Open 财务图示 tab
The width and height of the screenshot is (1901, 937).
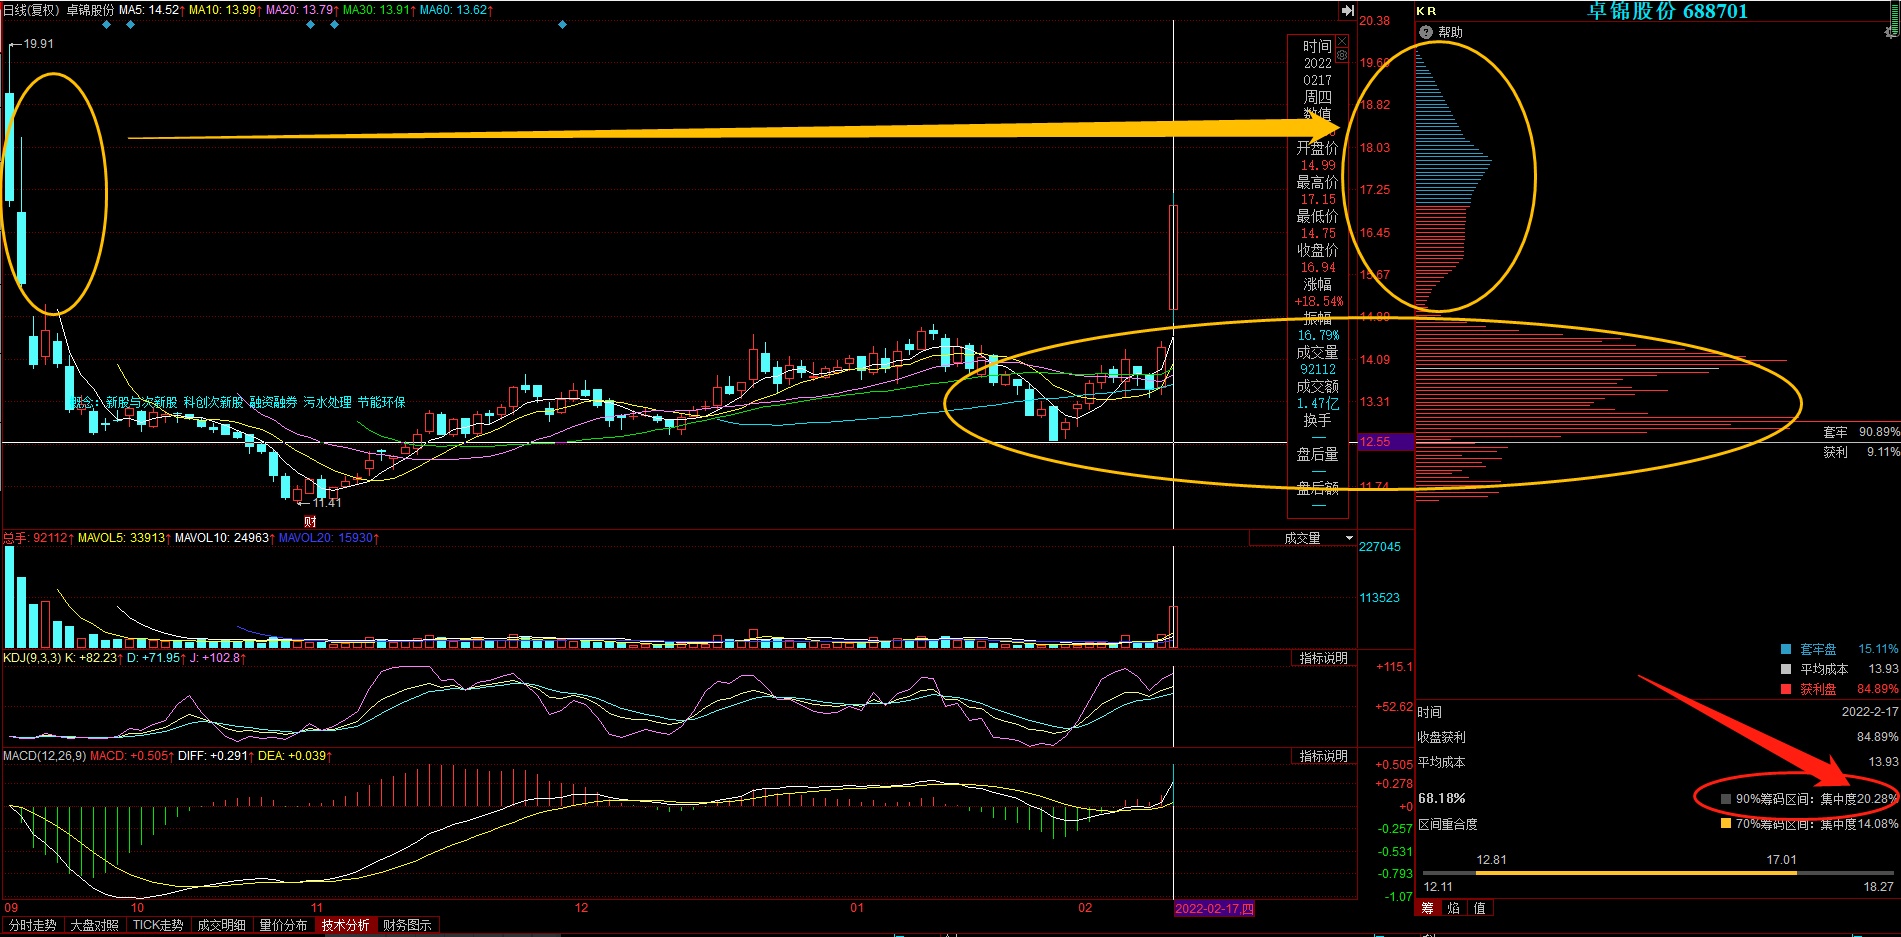pos(408,925)
